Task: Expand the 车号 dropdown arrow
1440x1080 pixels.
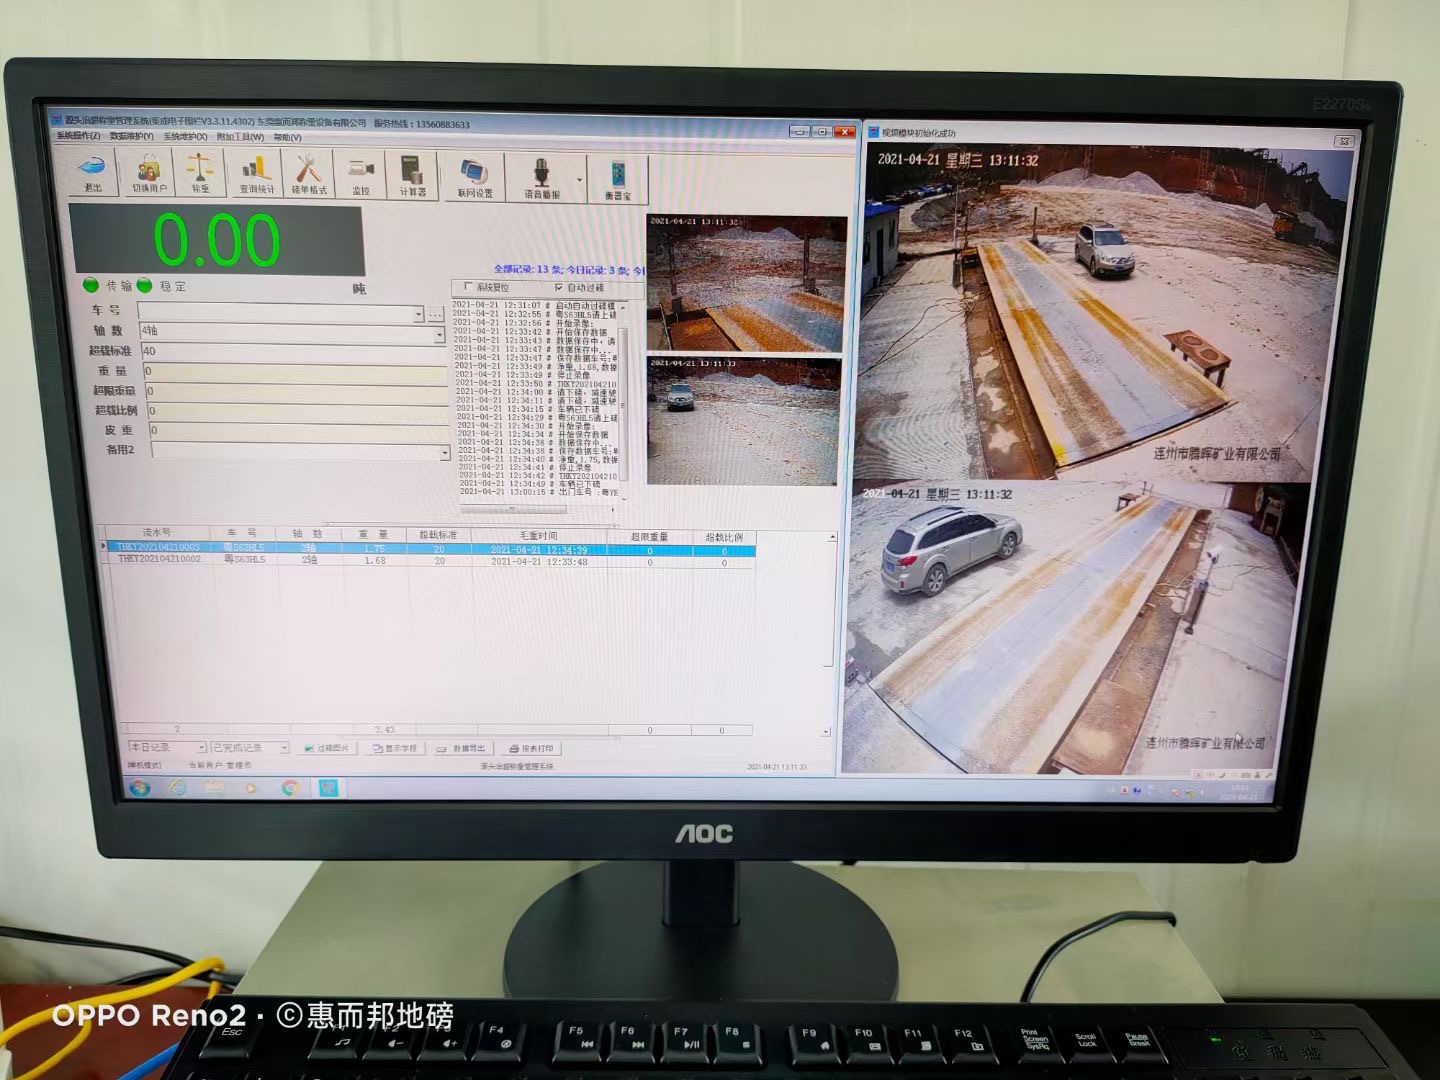Action: tap(418, 314)
